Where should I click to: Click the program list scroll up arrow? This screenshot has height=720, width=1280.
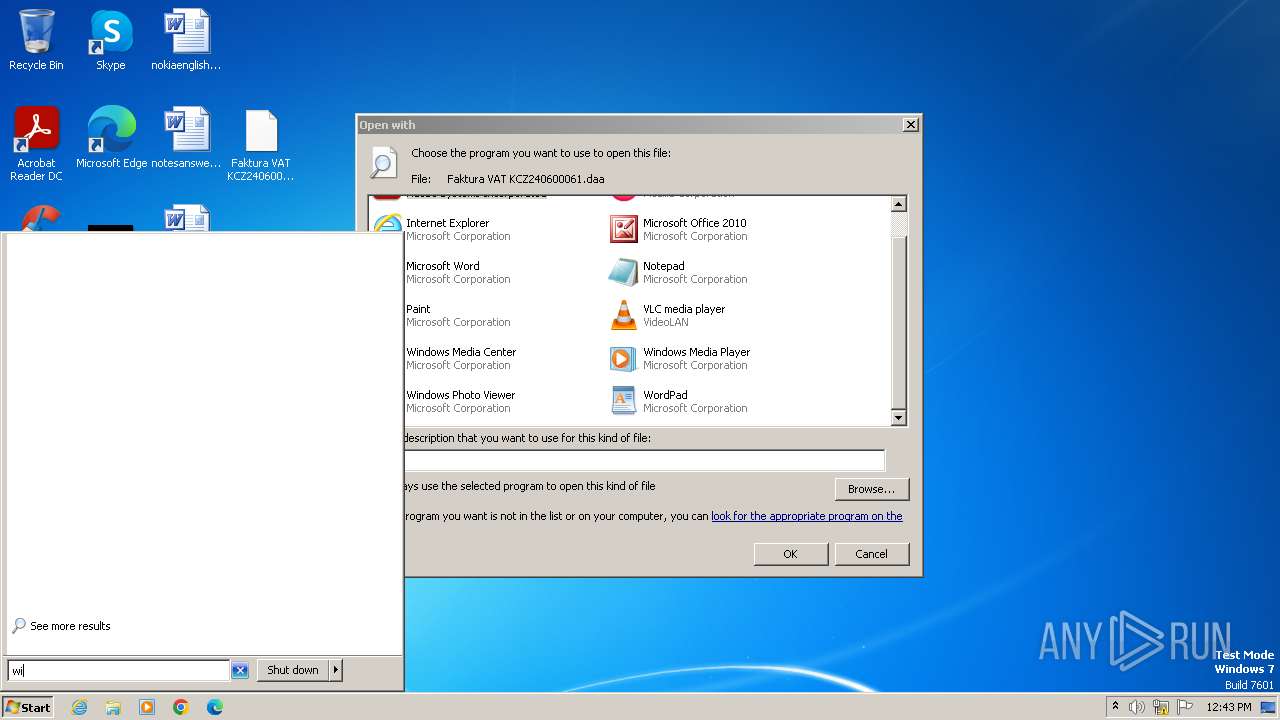click(x=898, y=204)
